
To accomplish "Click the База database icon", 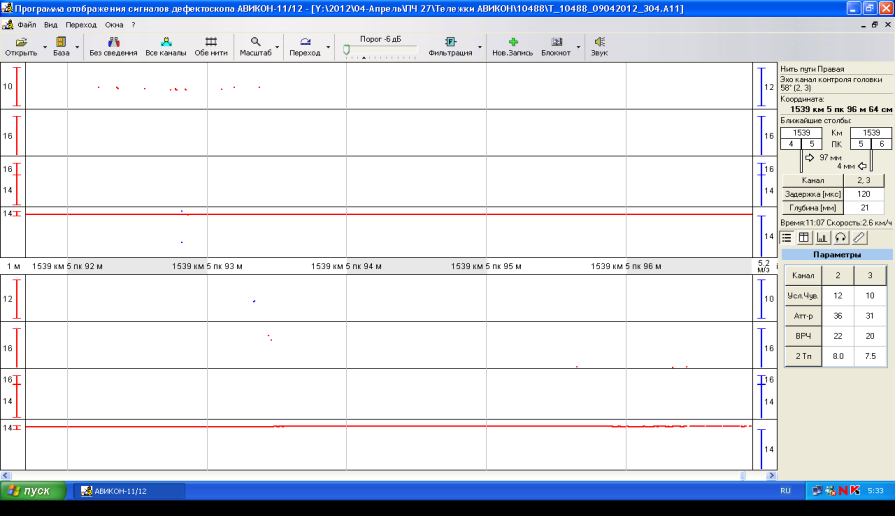I will click(x=61, y=42).
